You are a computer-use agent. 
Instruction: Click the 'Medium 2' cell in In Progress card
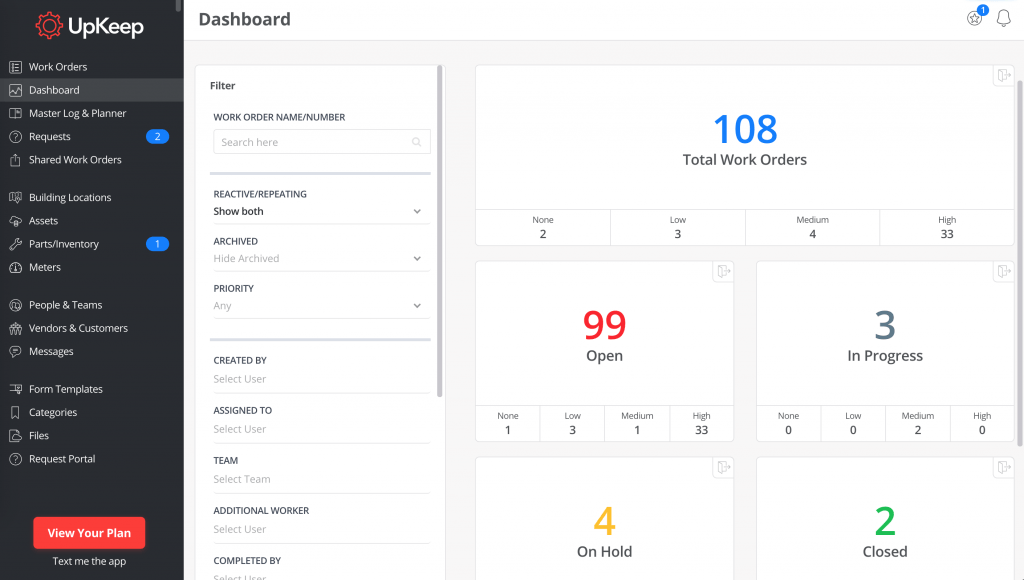pos(918,423)
